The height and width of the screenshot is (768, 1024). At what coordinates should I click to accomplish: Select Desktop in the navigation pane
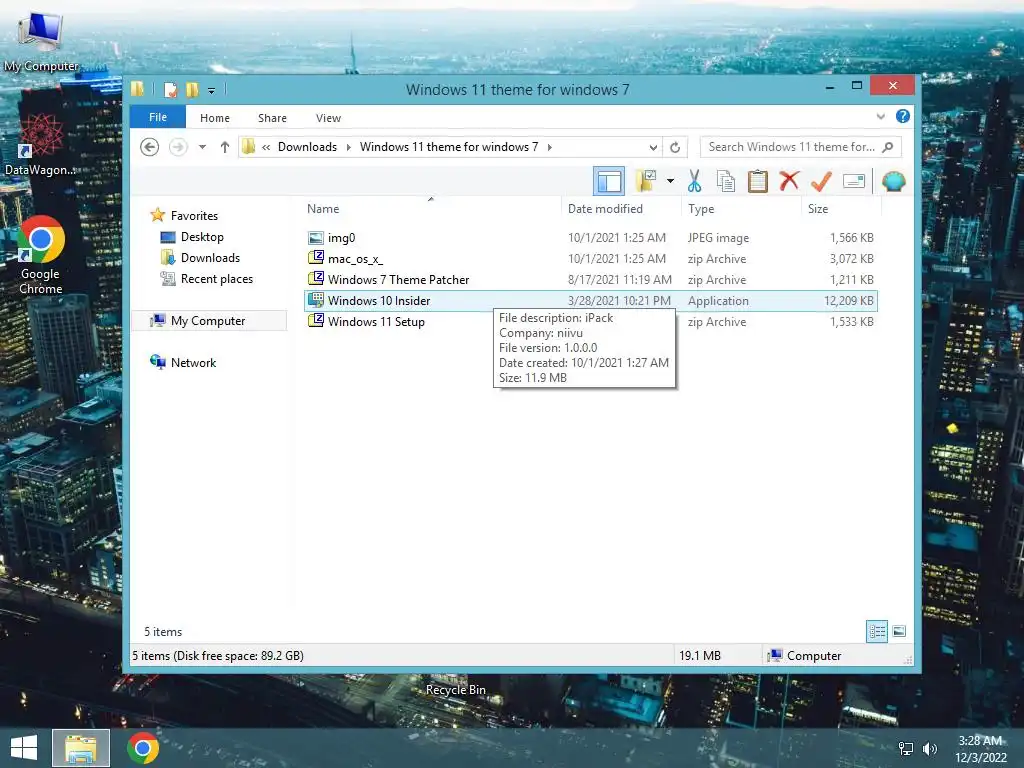(202, 237)
